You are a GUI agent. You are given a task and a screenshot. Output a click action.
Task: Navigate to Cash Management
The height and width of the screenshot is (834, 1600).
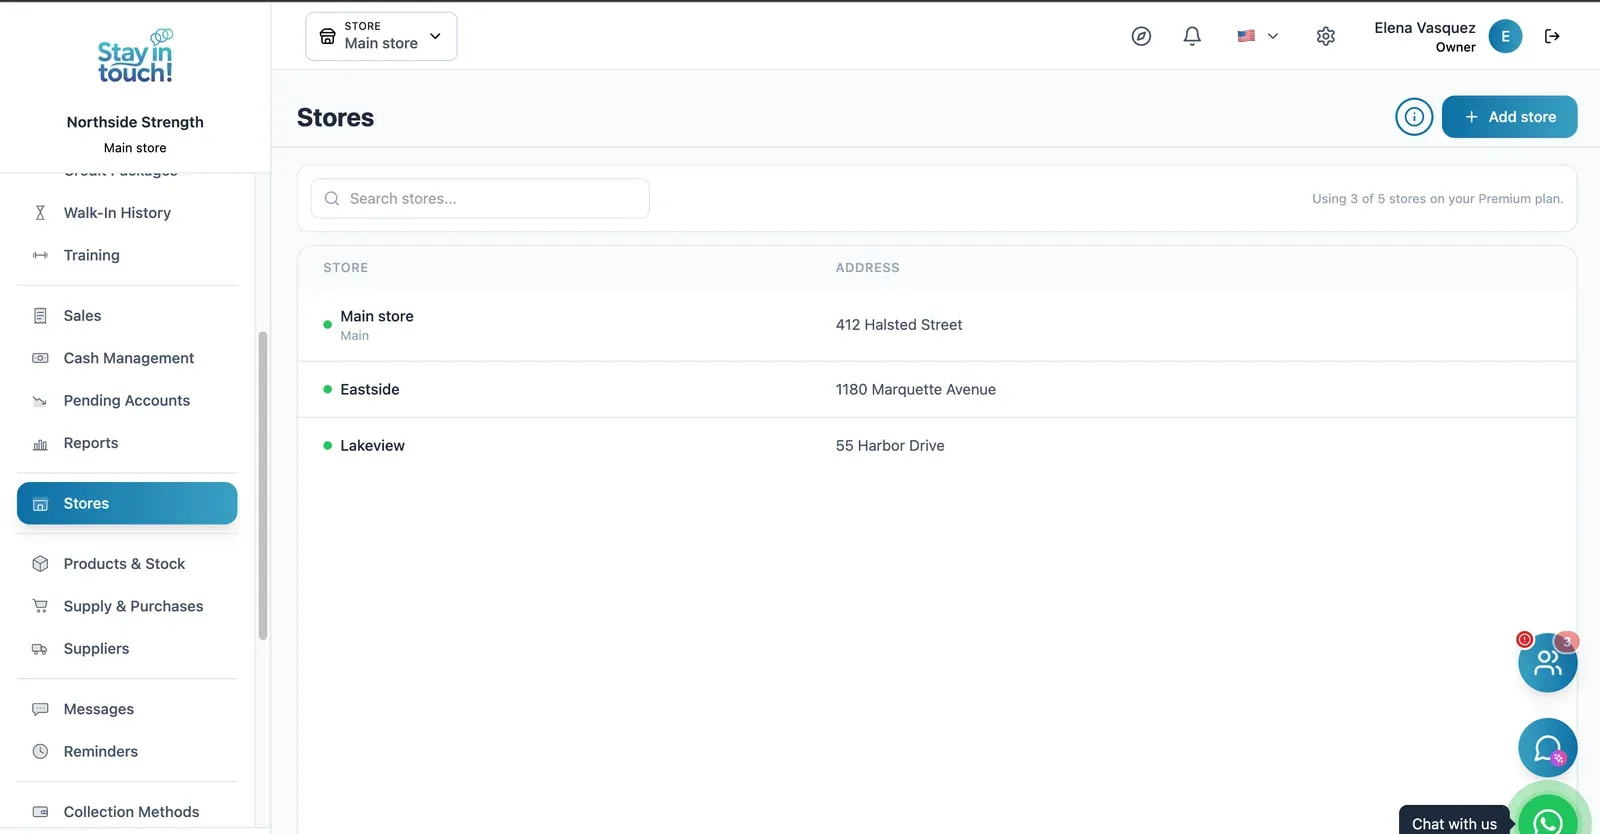(x=127, y=358)
